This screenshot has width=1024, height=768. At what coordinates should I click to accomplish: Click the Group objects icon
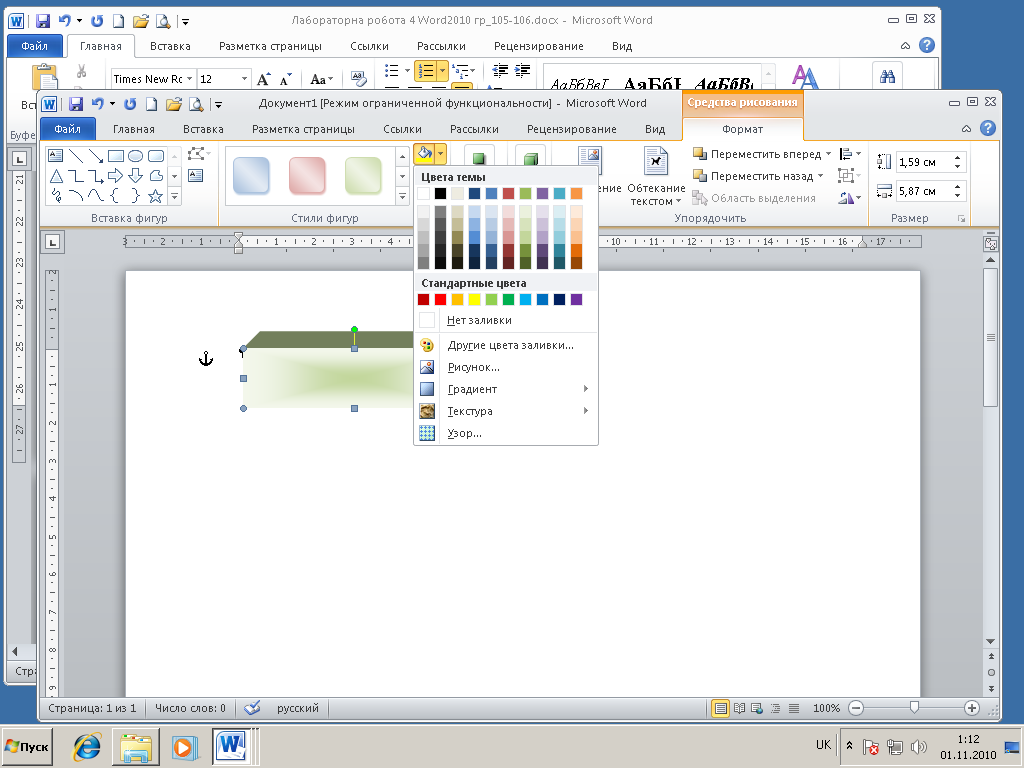[x=846, y=176]
